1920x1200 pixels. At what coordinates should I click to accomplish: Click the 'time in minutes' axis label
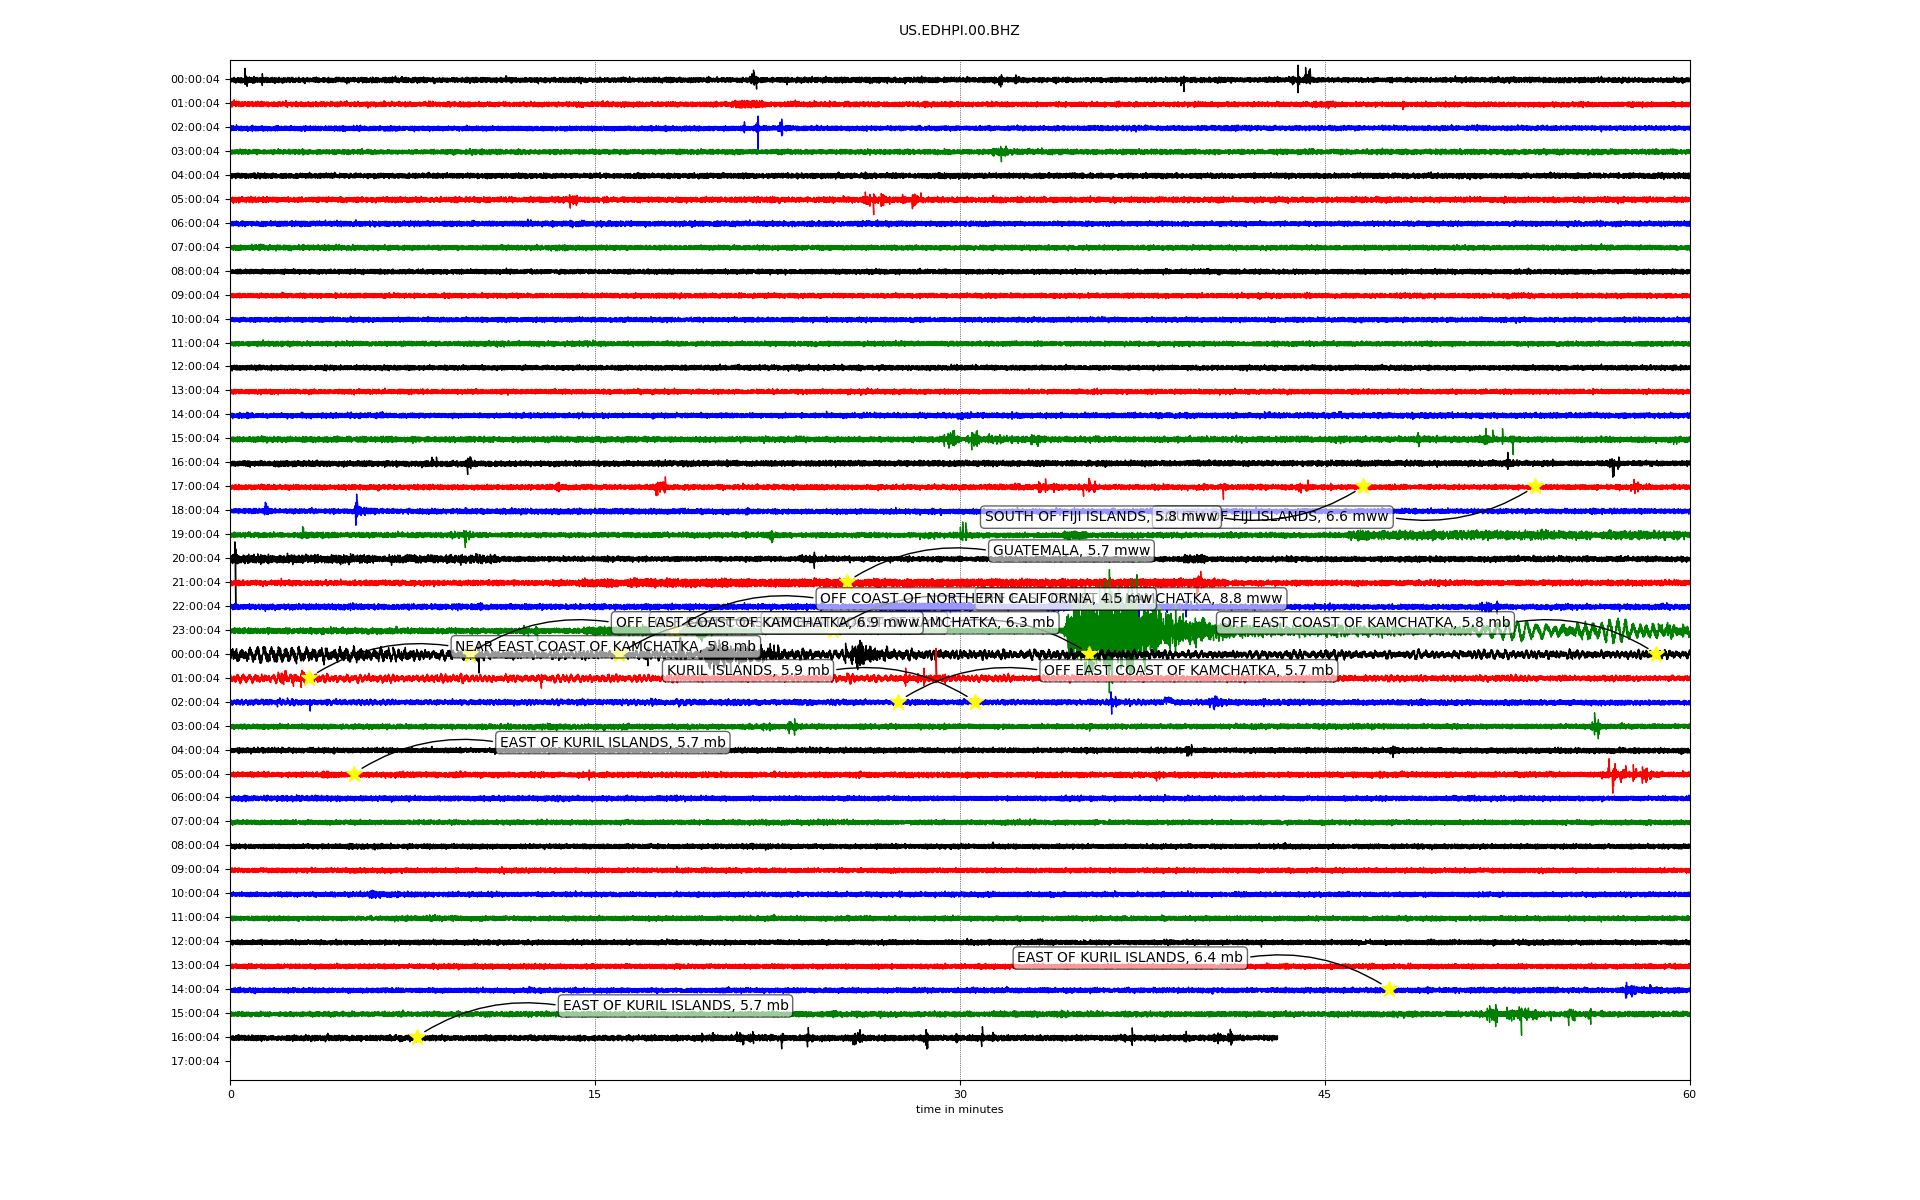point(959,1109)
